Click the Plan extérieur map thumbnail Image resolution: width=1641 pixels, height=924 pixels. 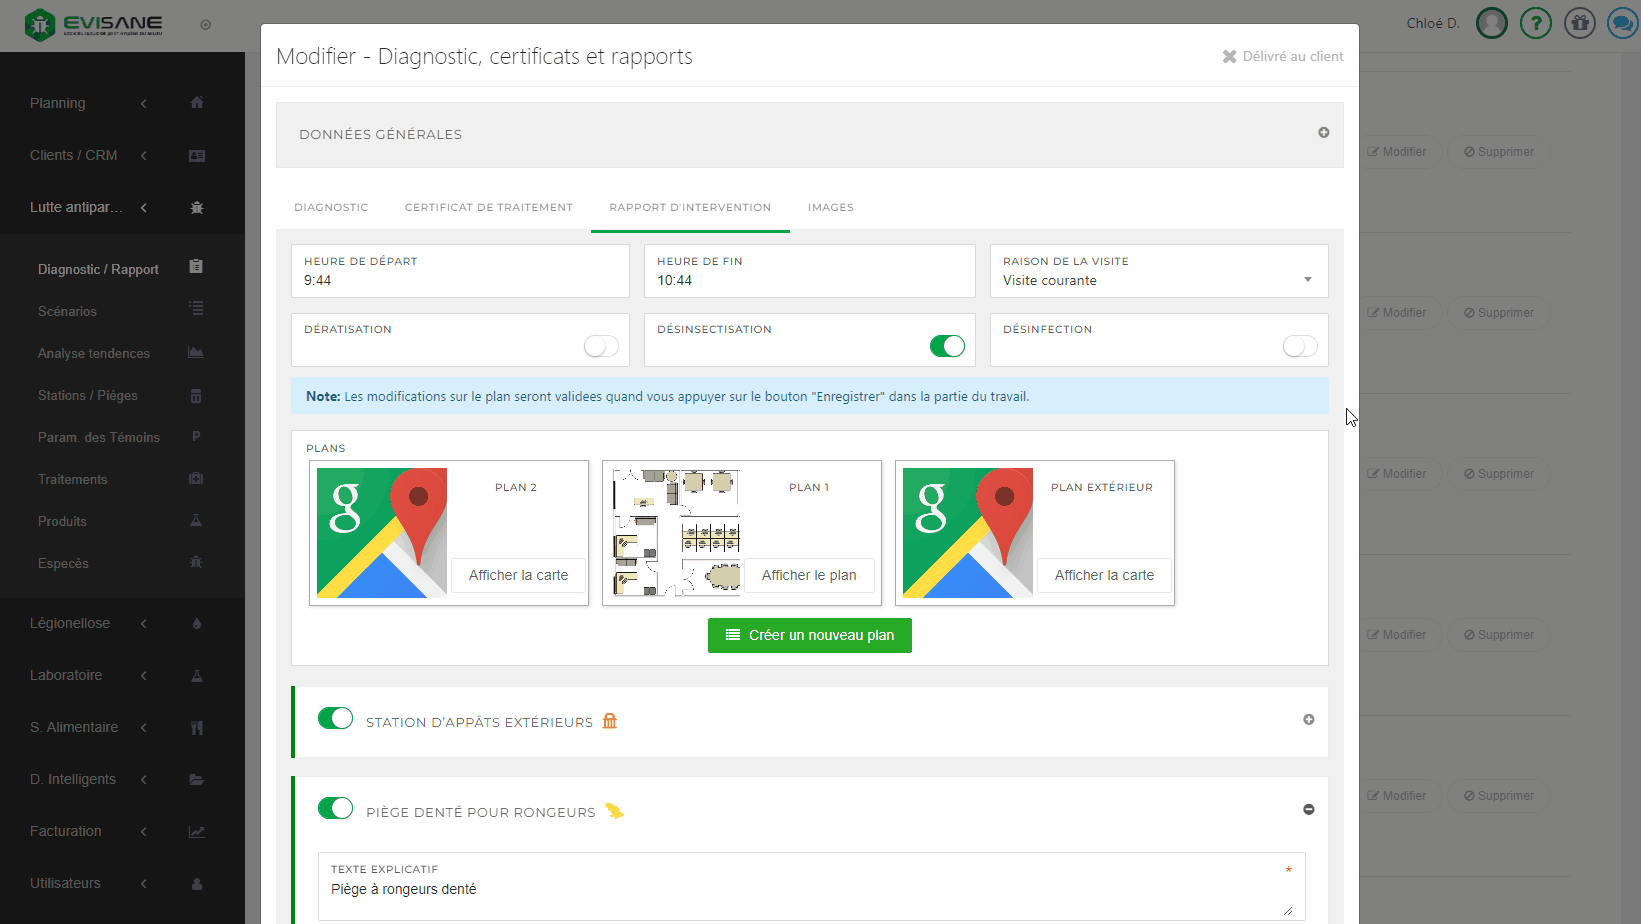tap(967, 533)
